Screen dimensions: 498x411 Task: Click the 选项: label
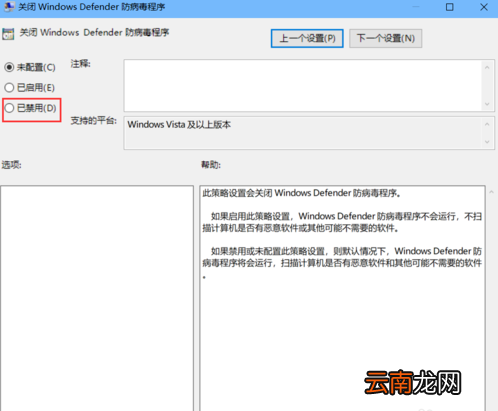11,165
